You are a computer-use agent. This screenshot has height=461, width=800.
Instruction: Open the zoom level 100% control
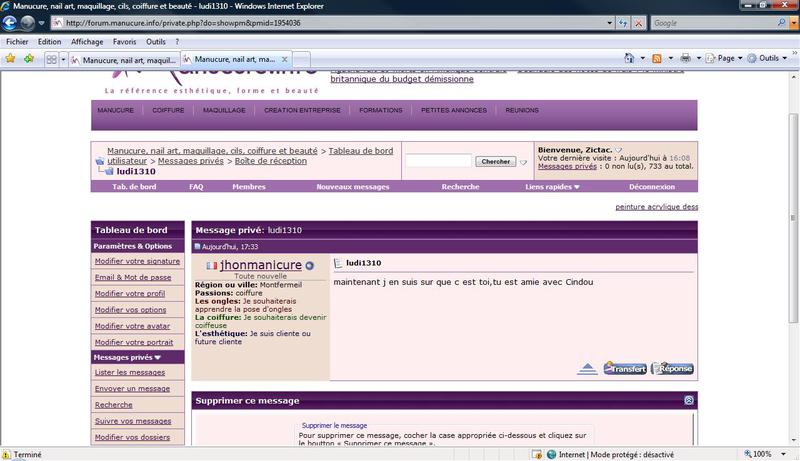coord(766,453)
